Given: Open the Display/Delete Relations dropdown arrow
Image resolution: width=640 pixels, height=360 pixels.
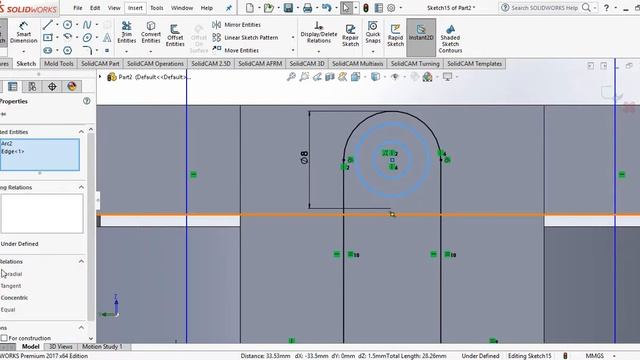Looking at the screenshot, I should pos(319,51).
